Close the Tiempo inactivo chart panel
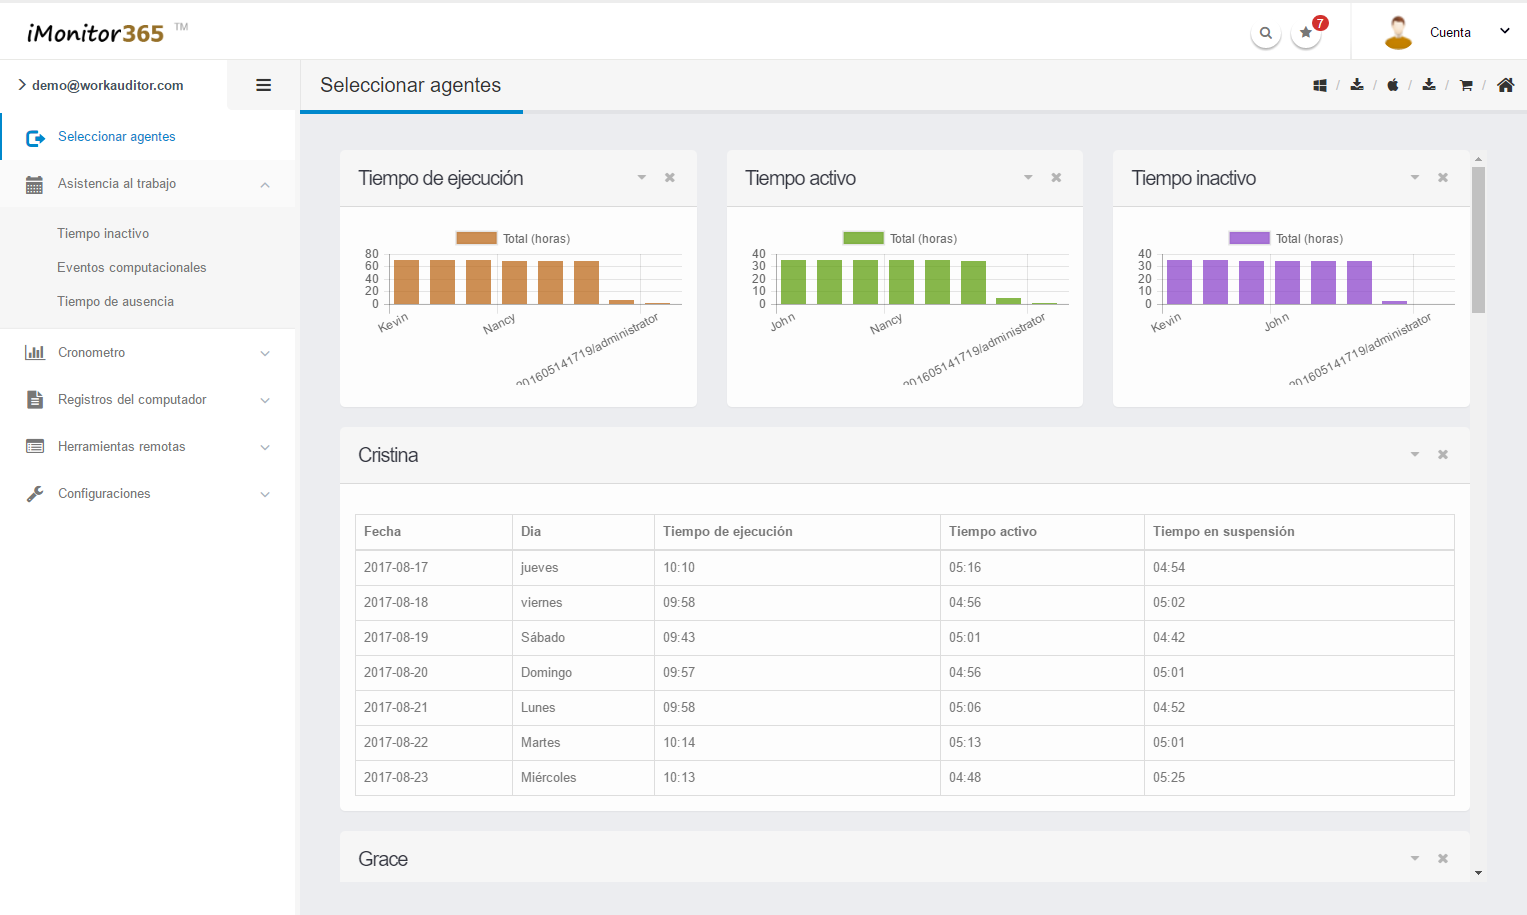Screen dimensions: 1527x915 1443,178
